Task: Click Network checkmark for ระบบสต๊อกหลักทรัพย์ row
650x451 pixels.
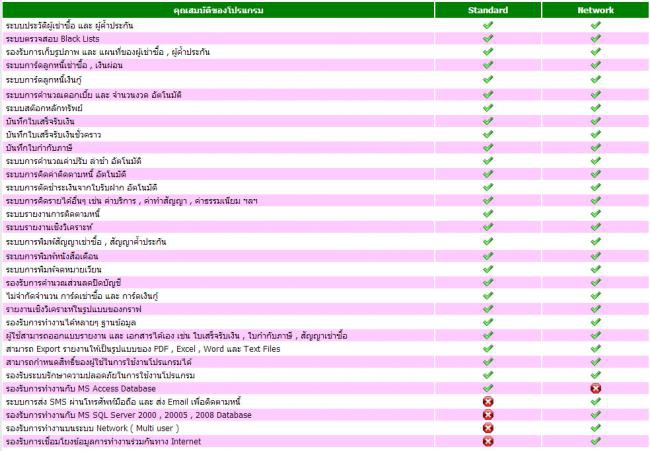Action: 596,108
